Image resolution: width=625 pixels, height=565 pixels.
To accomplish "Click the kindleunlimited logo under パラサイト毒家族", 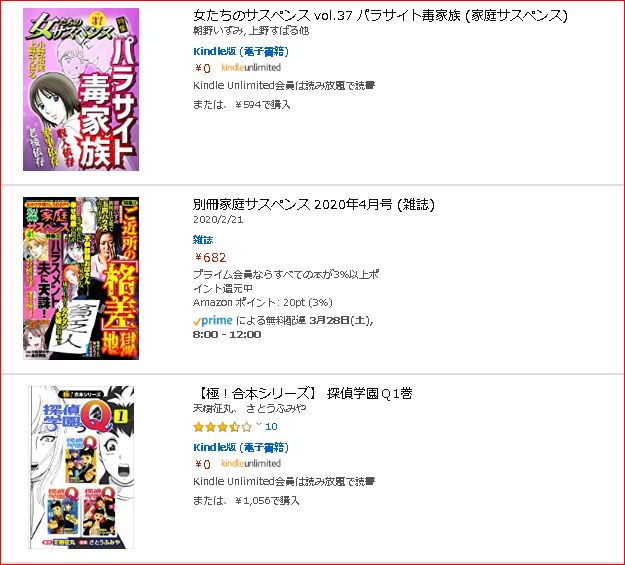I will point(251,67).
